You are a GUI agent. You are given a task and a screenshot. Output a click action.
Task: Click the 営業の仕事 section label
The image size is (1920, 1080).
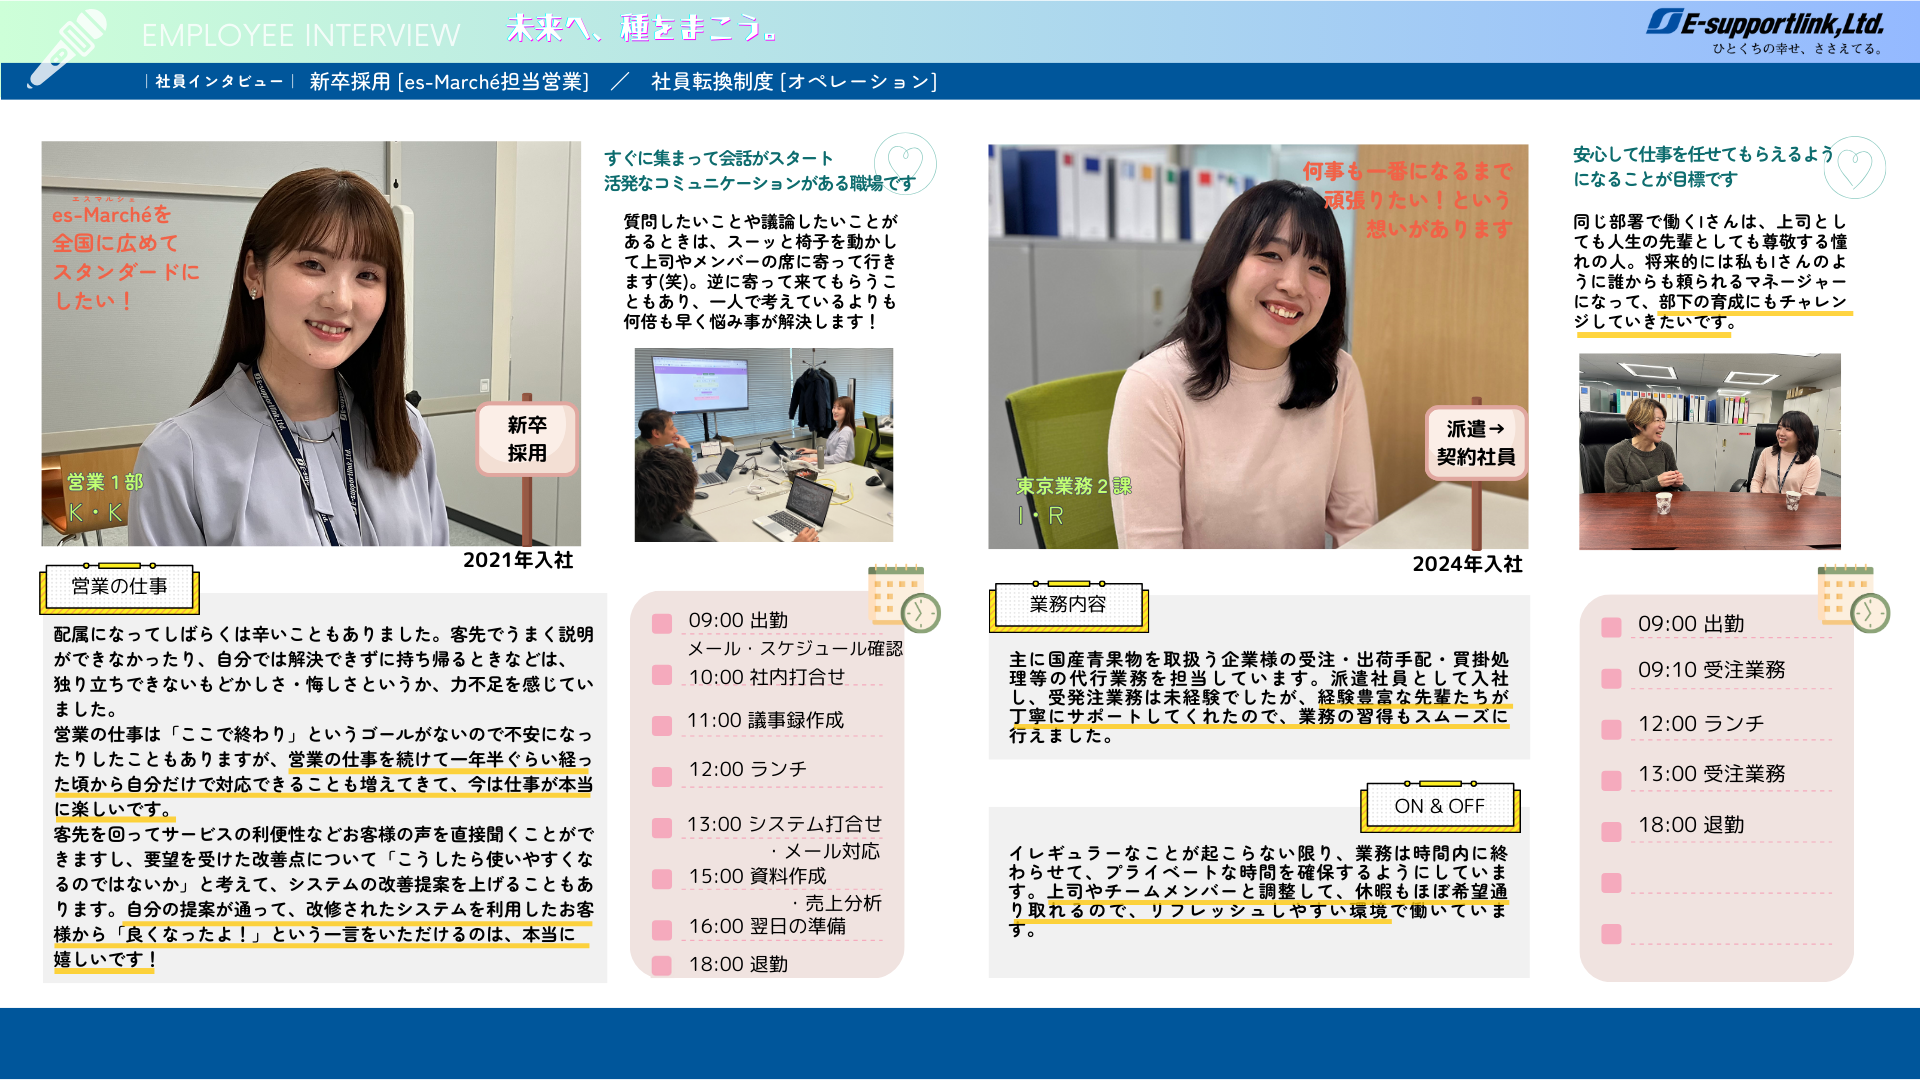tap(119, 587)
